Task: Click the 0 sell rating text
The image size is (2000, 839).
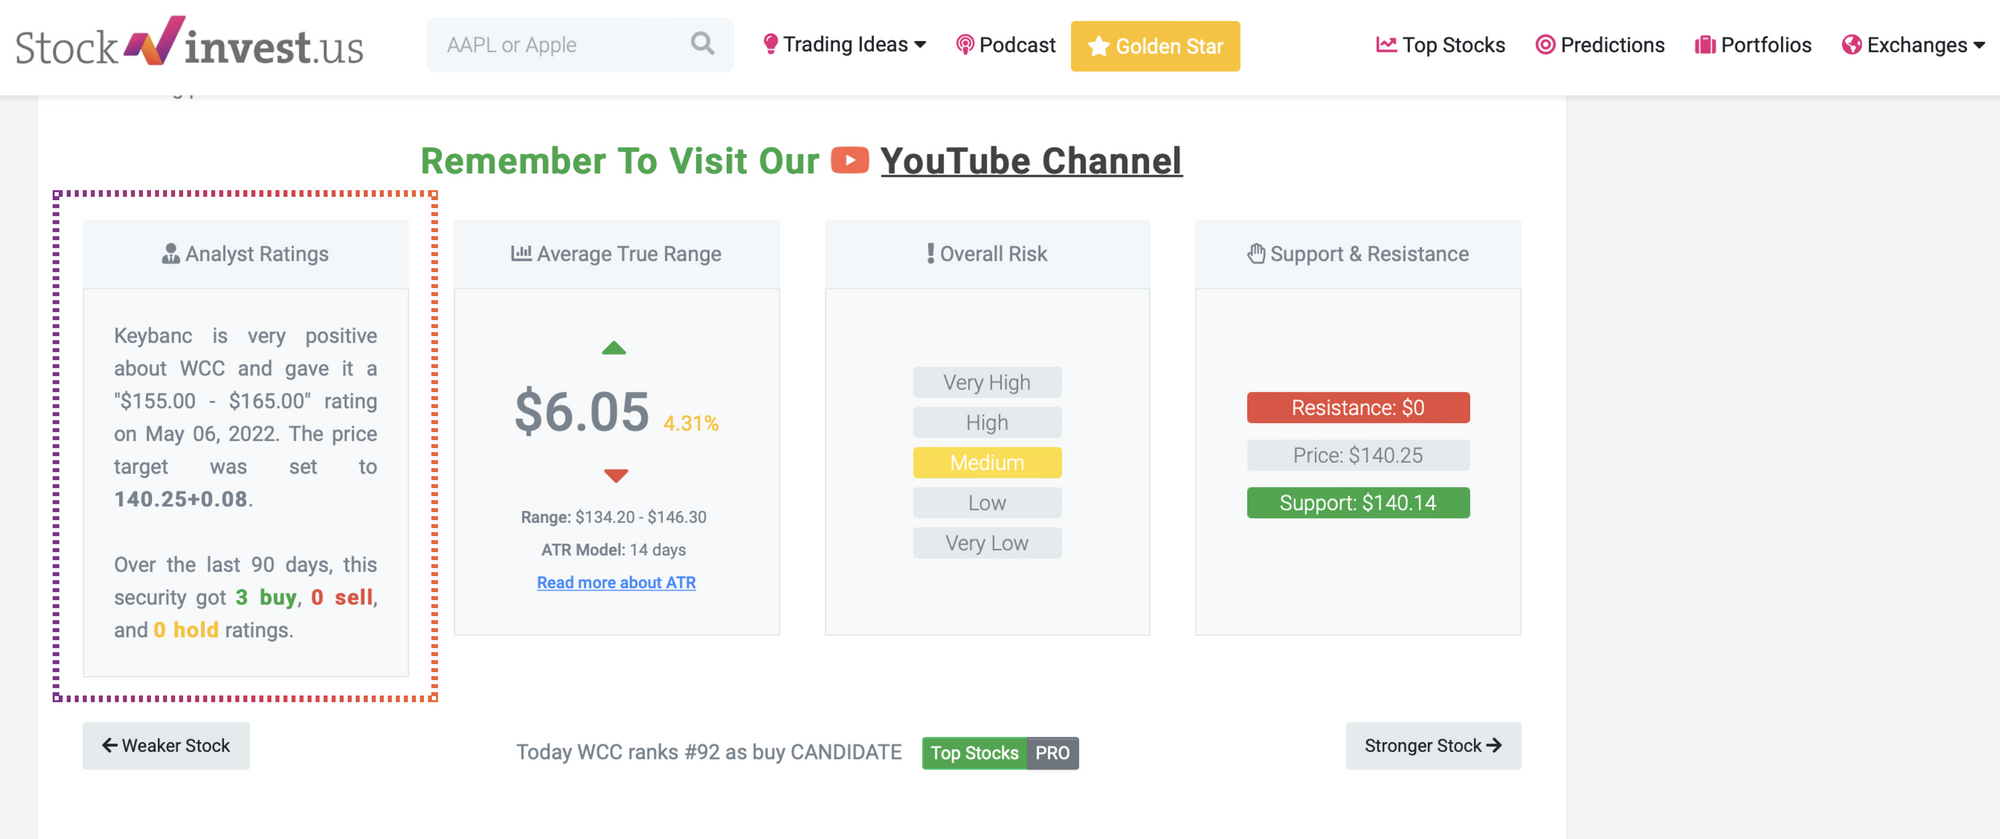Action: click(x=342, y=598)
